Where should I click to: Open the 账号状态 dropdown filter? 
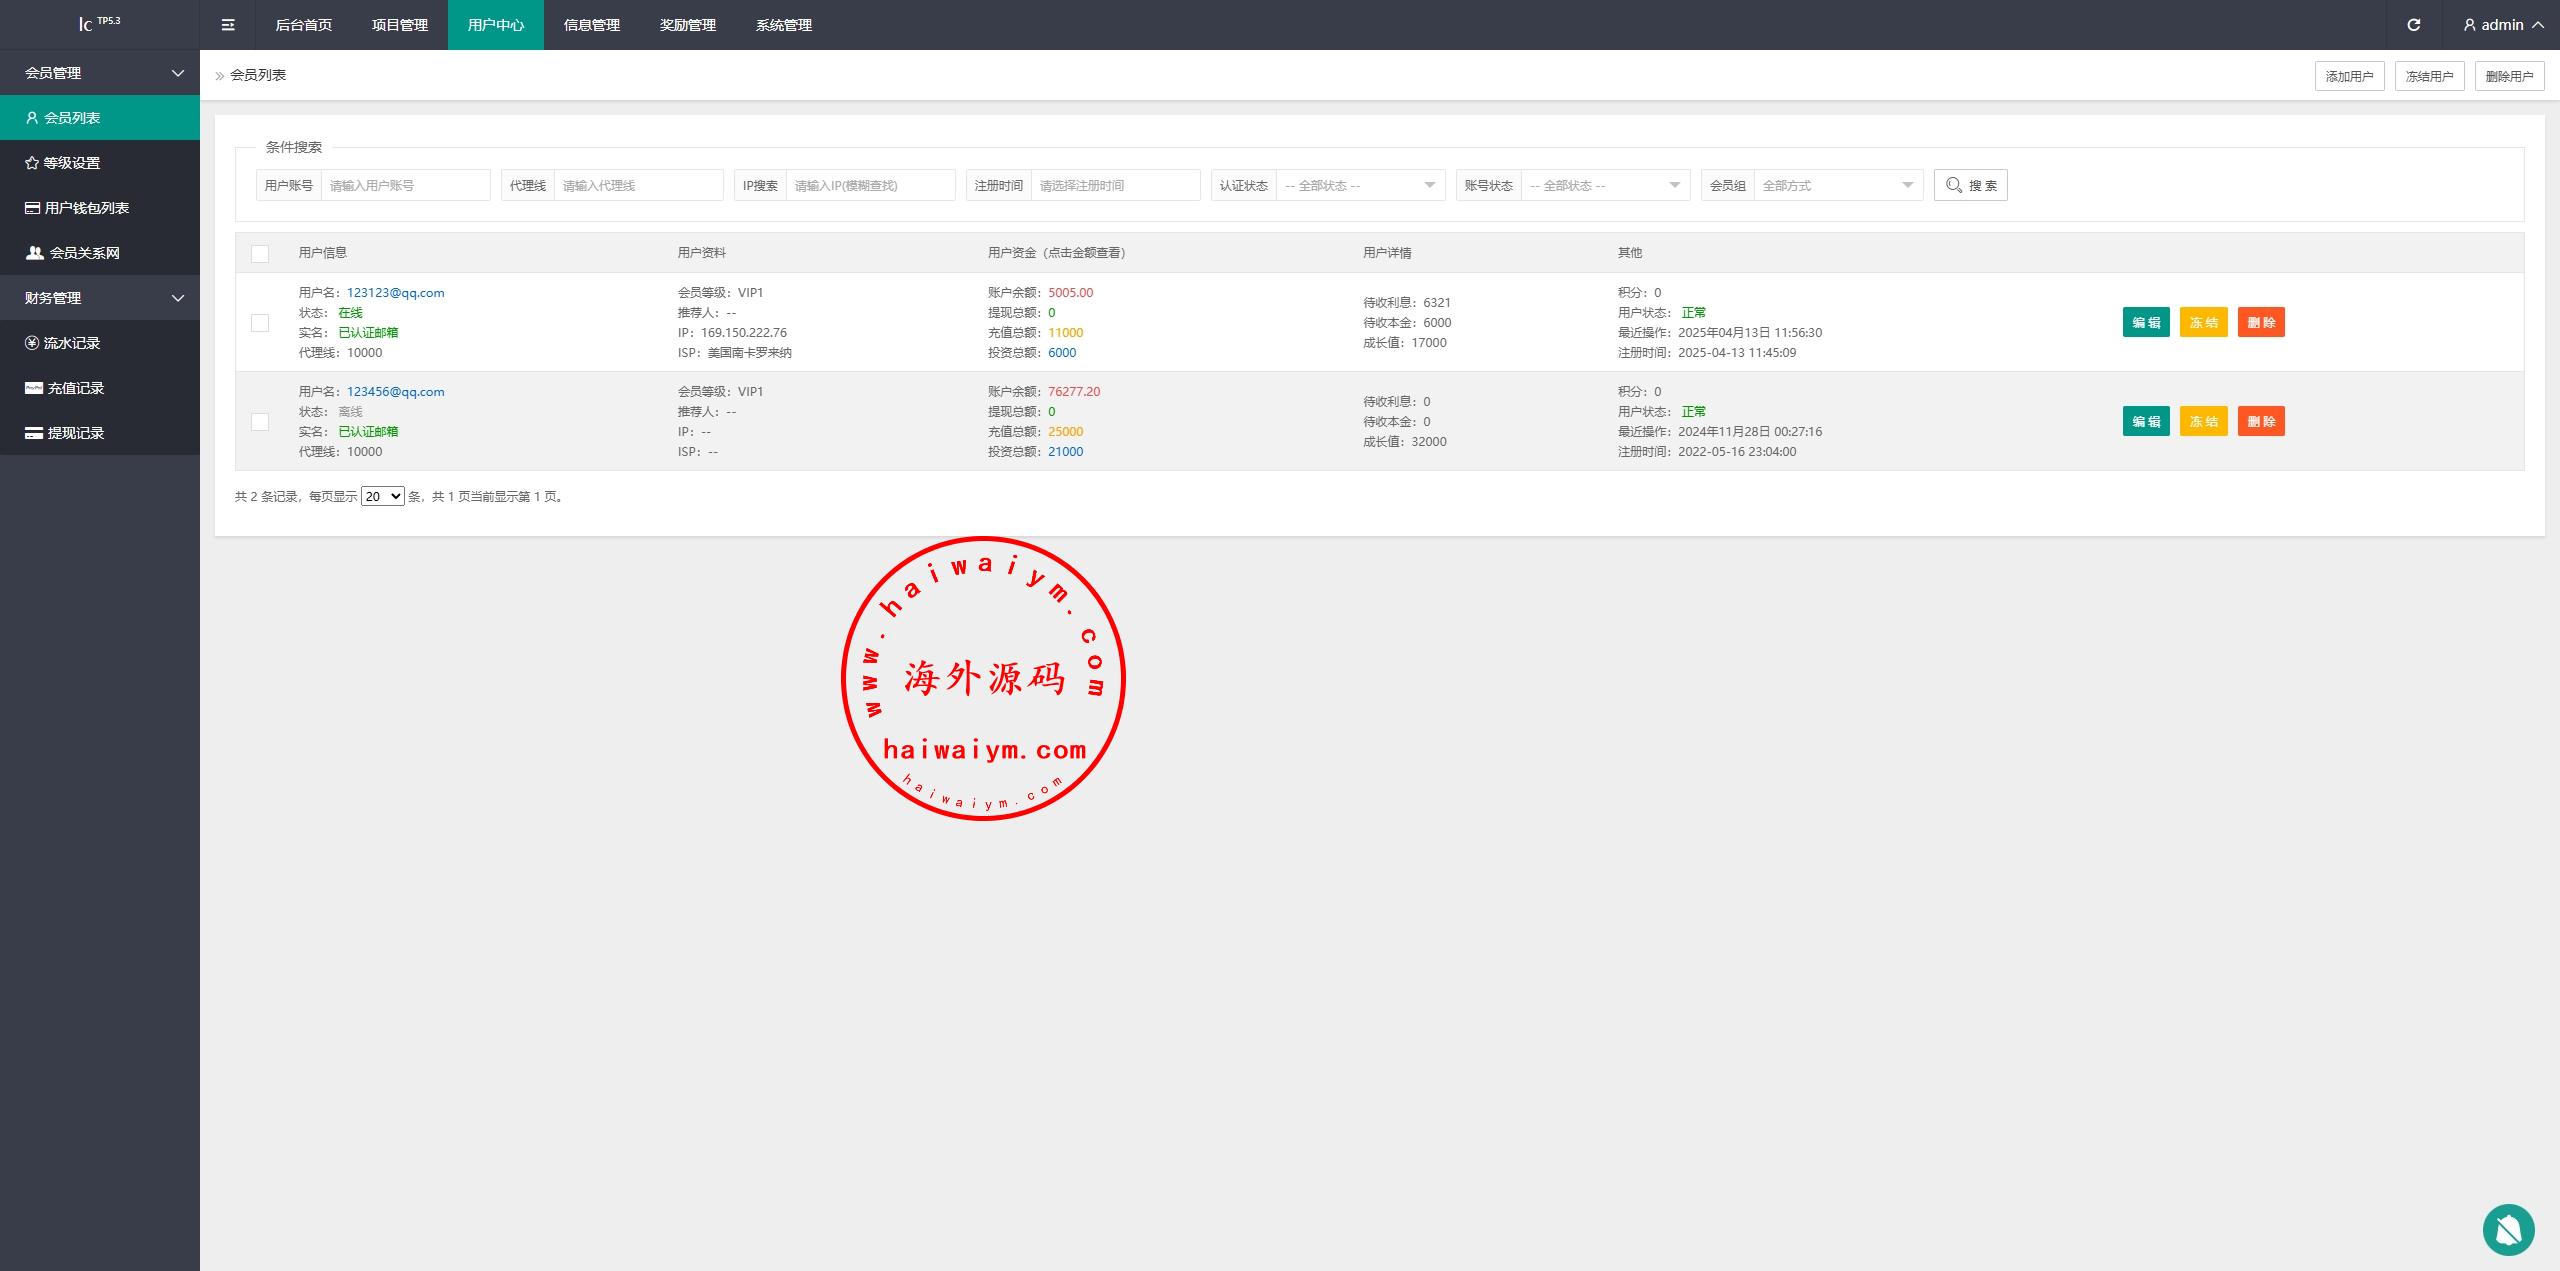[x=1604, y=185]
